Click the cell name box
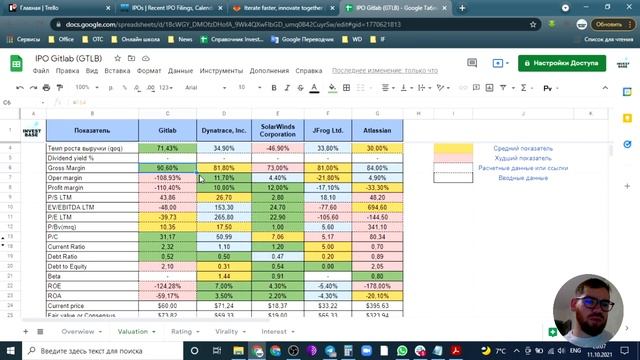Image resolution: width=640 pixels, height=360 pixels. (x=23, y=102)
